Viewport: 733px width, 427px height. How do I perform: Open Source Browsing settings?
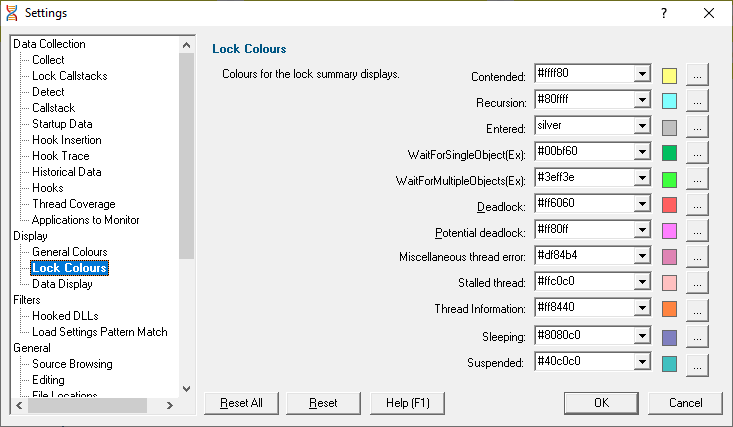click(x=72, y=364)
